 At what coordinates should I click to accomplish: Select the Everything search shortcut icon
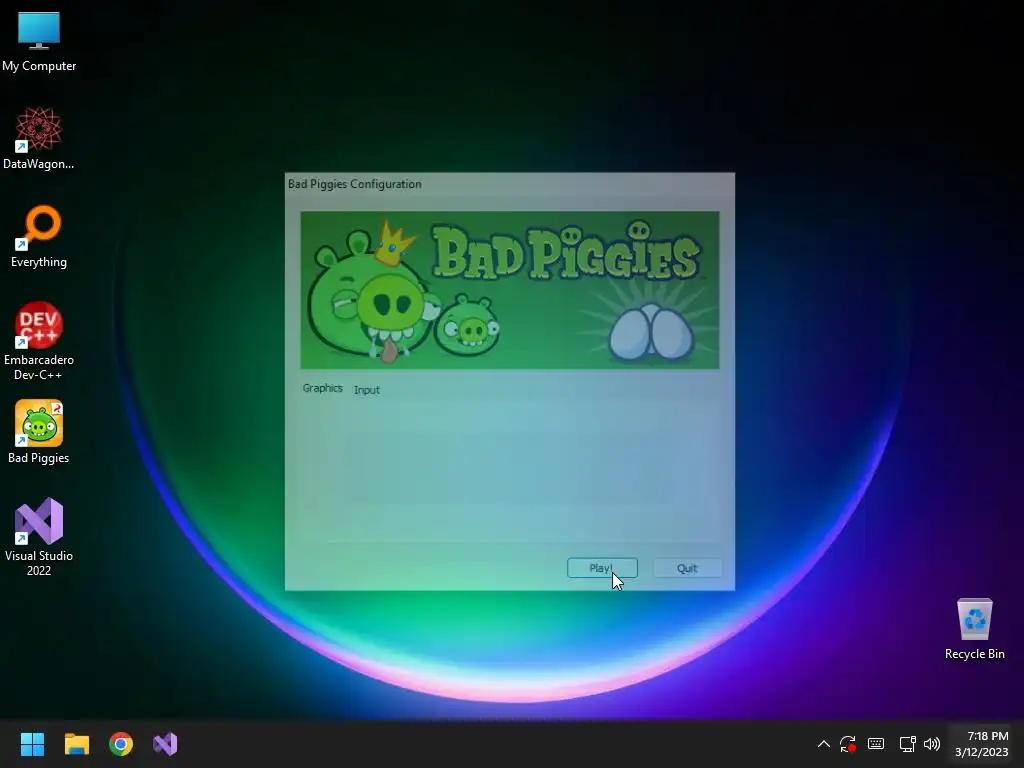pyautogui.click(x=39, y=236)
